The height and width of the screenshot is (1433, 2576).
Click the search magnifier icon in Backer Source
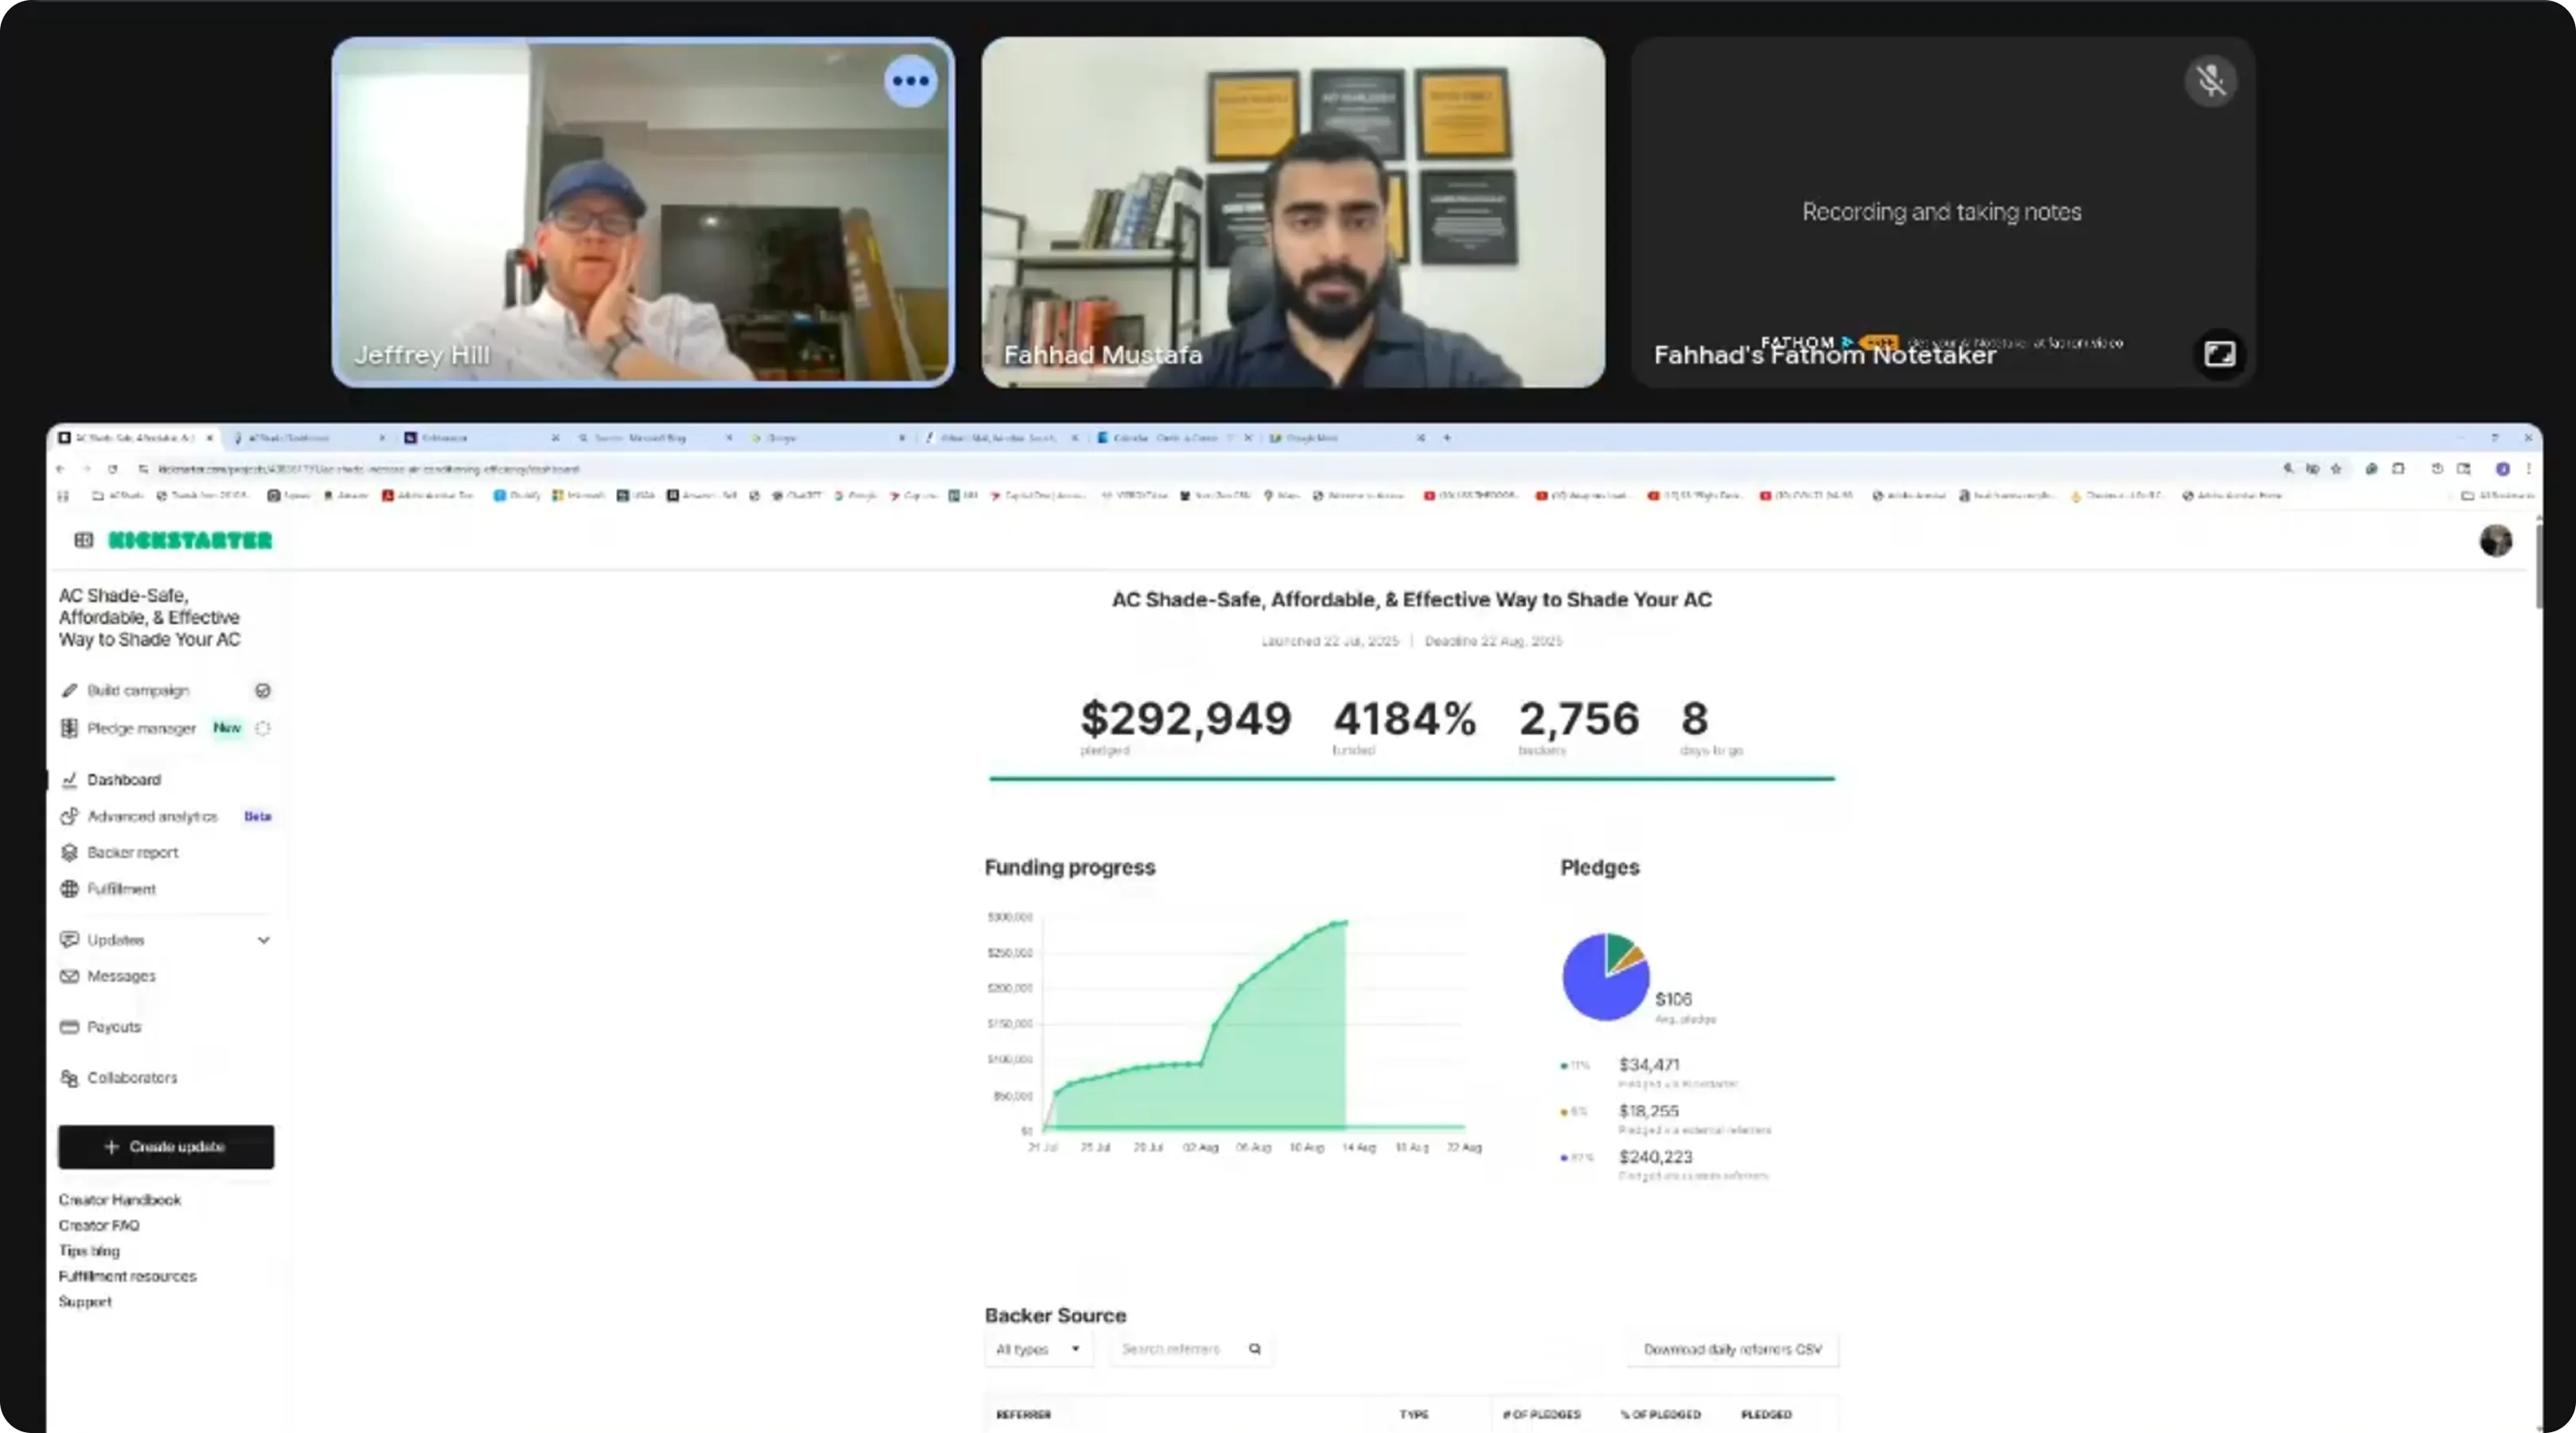tap(1255, 1349)
